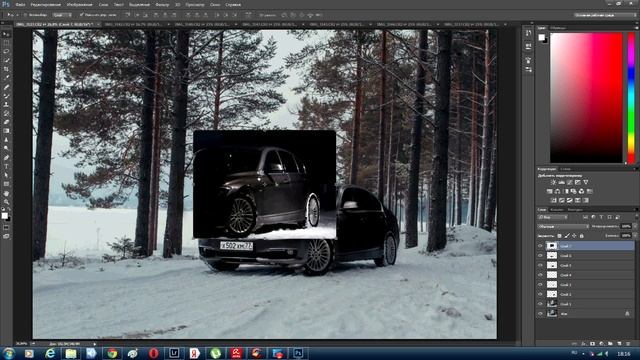Select the Move tool
The height and width of the screenshot is (360, 640).
[x=6, y=34]
